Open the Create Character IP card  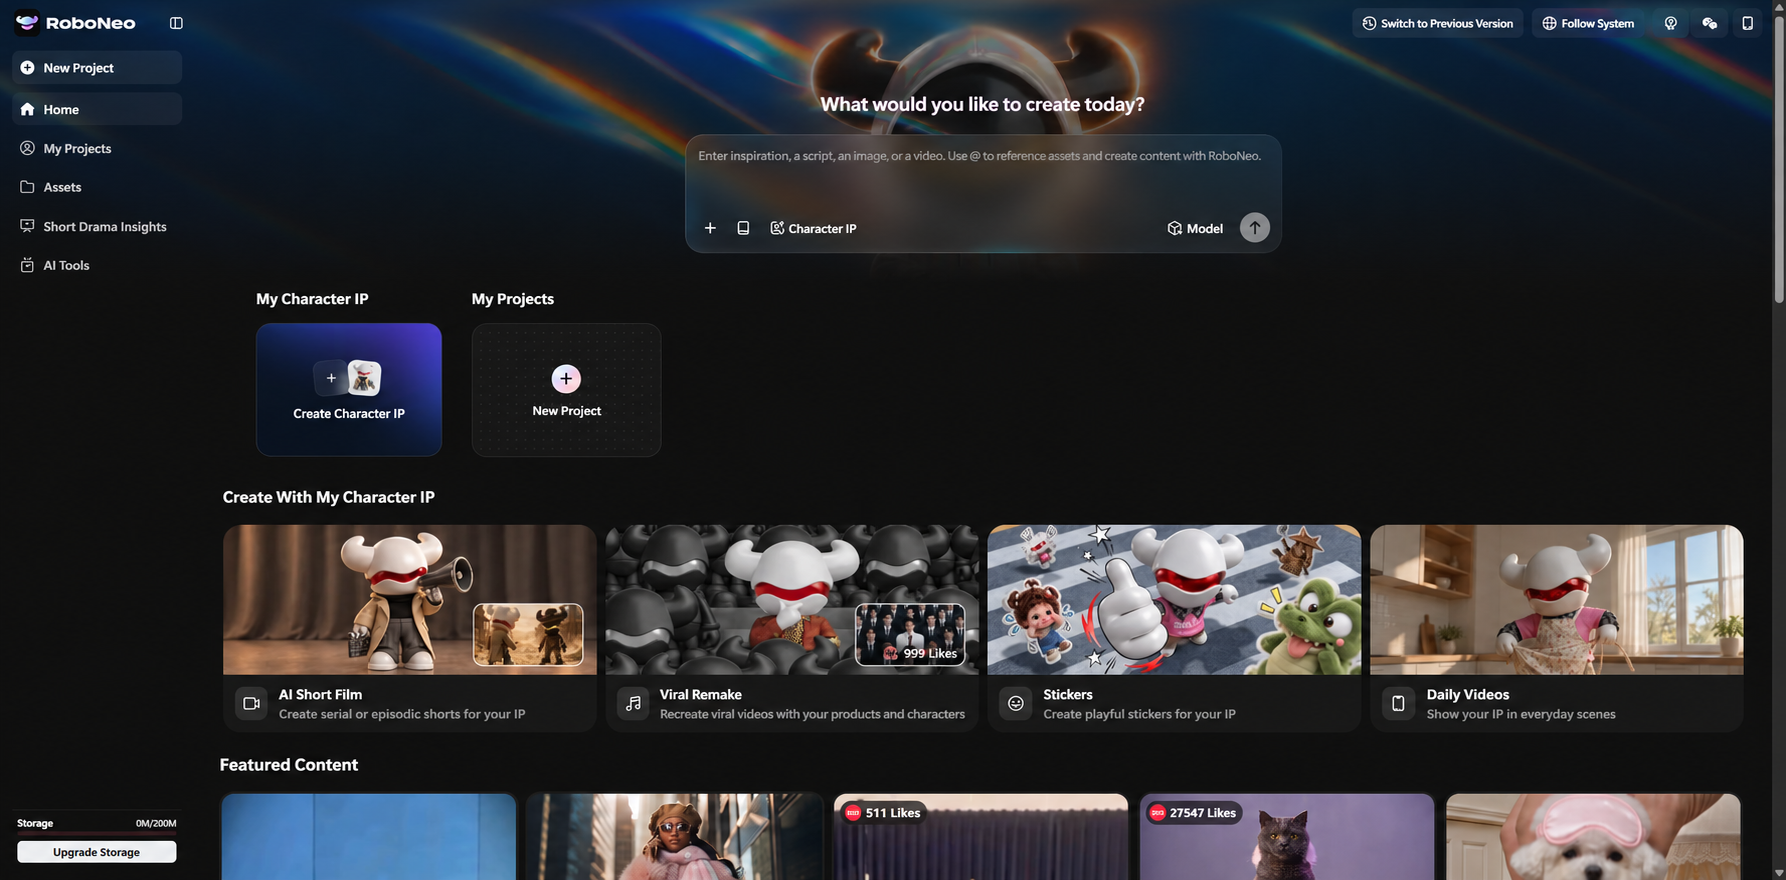(349, 389)
